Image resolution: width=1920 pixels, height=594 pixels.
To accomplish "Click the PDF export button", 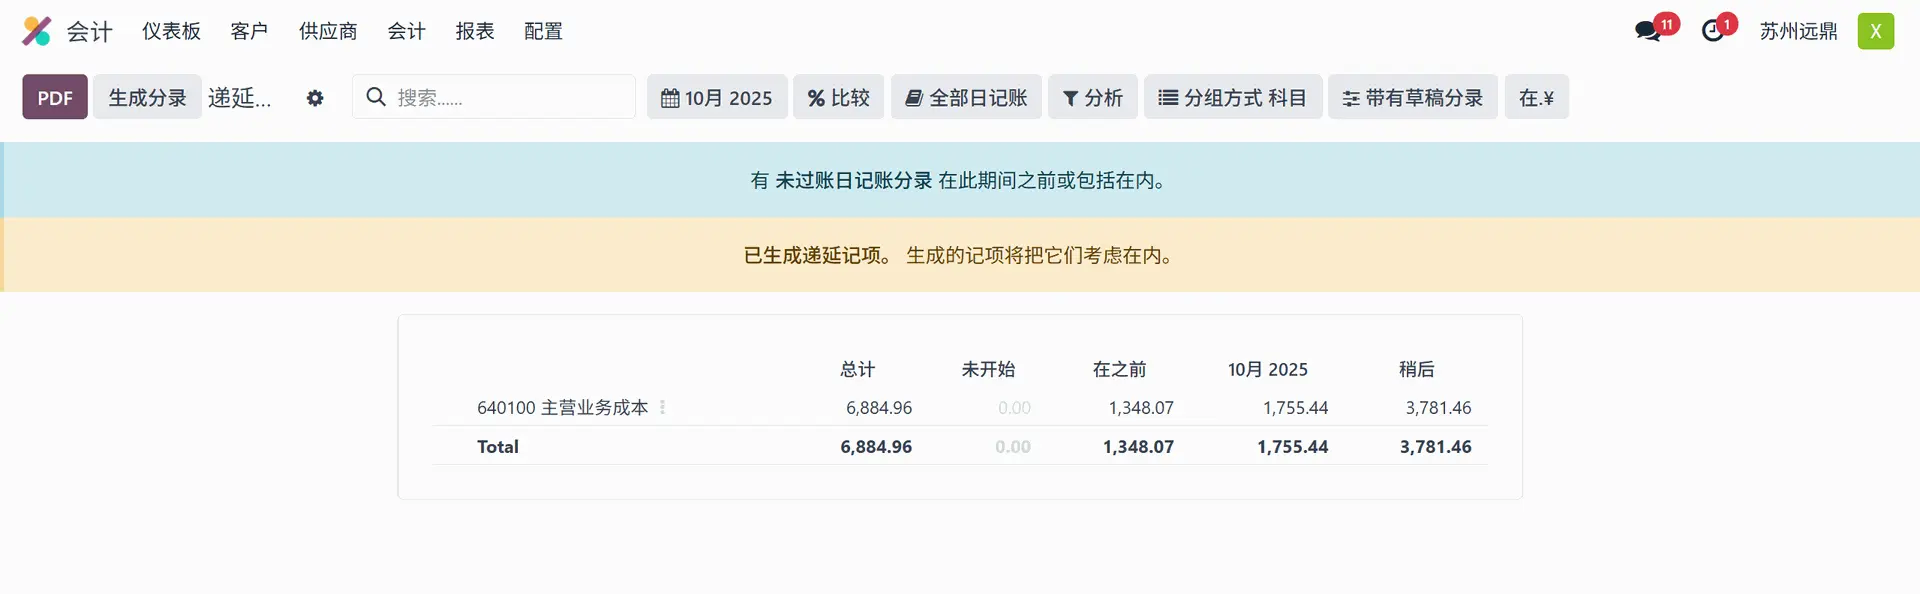I will (55, 97).
